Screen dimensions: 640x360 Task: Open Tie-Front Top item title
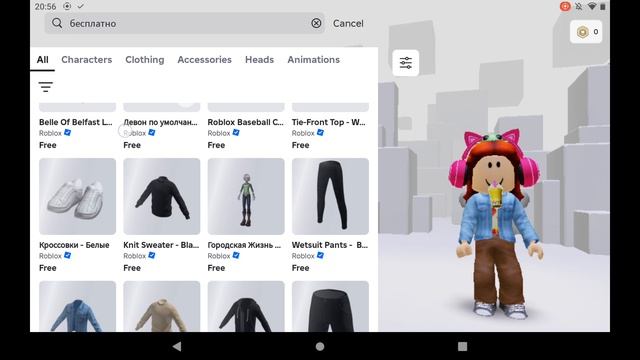pos(329,122)
